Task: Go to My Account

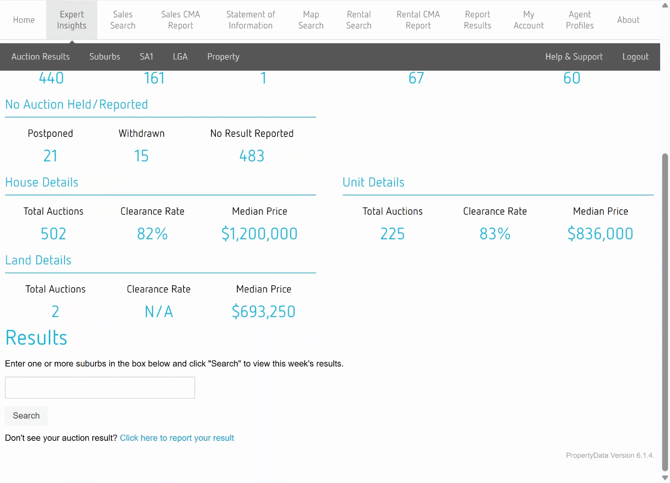Action: coord(528,20)
